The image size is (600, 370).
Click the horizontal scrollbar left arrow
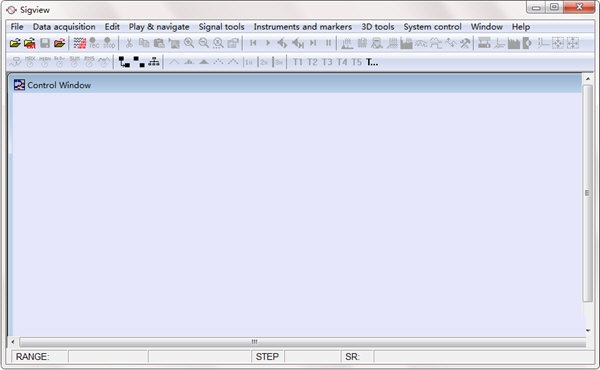tap(13, 342)
